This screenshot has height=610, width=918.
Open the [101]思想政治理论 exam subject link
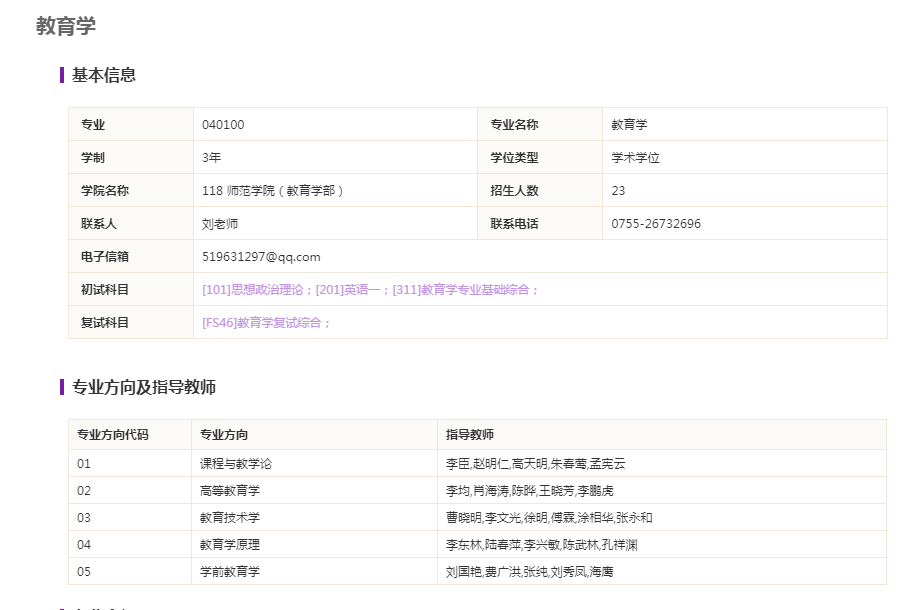(252, 290)
